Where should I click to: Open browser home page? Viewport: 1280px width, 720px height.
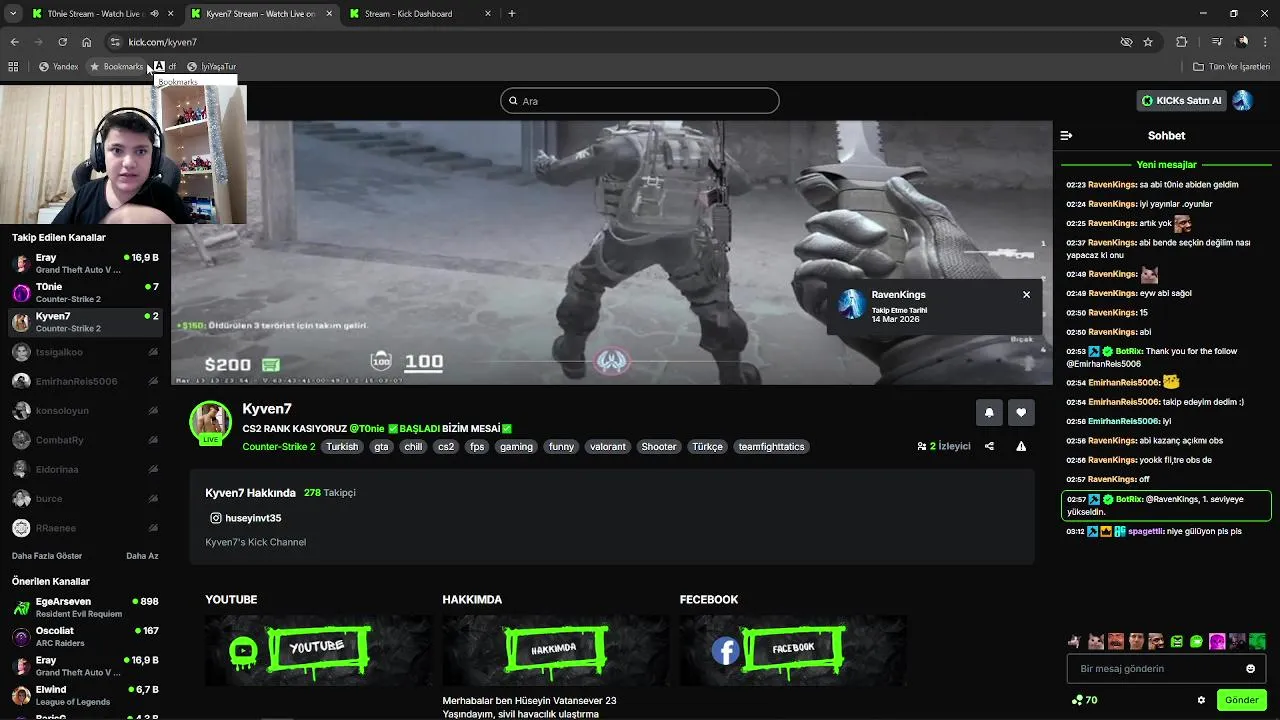click(x=87, y=42)
